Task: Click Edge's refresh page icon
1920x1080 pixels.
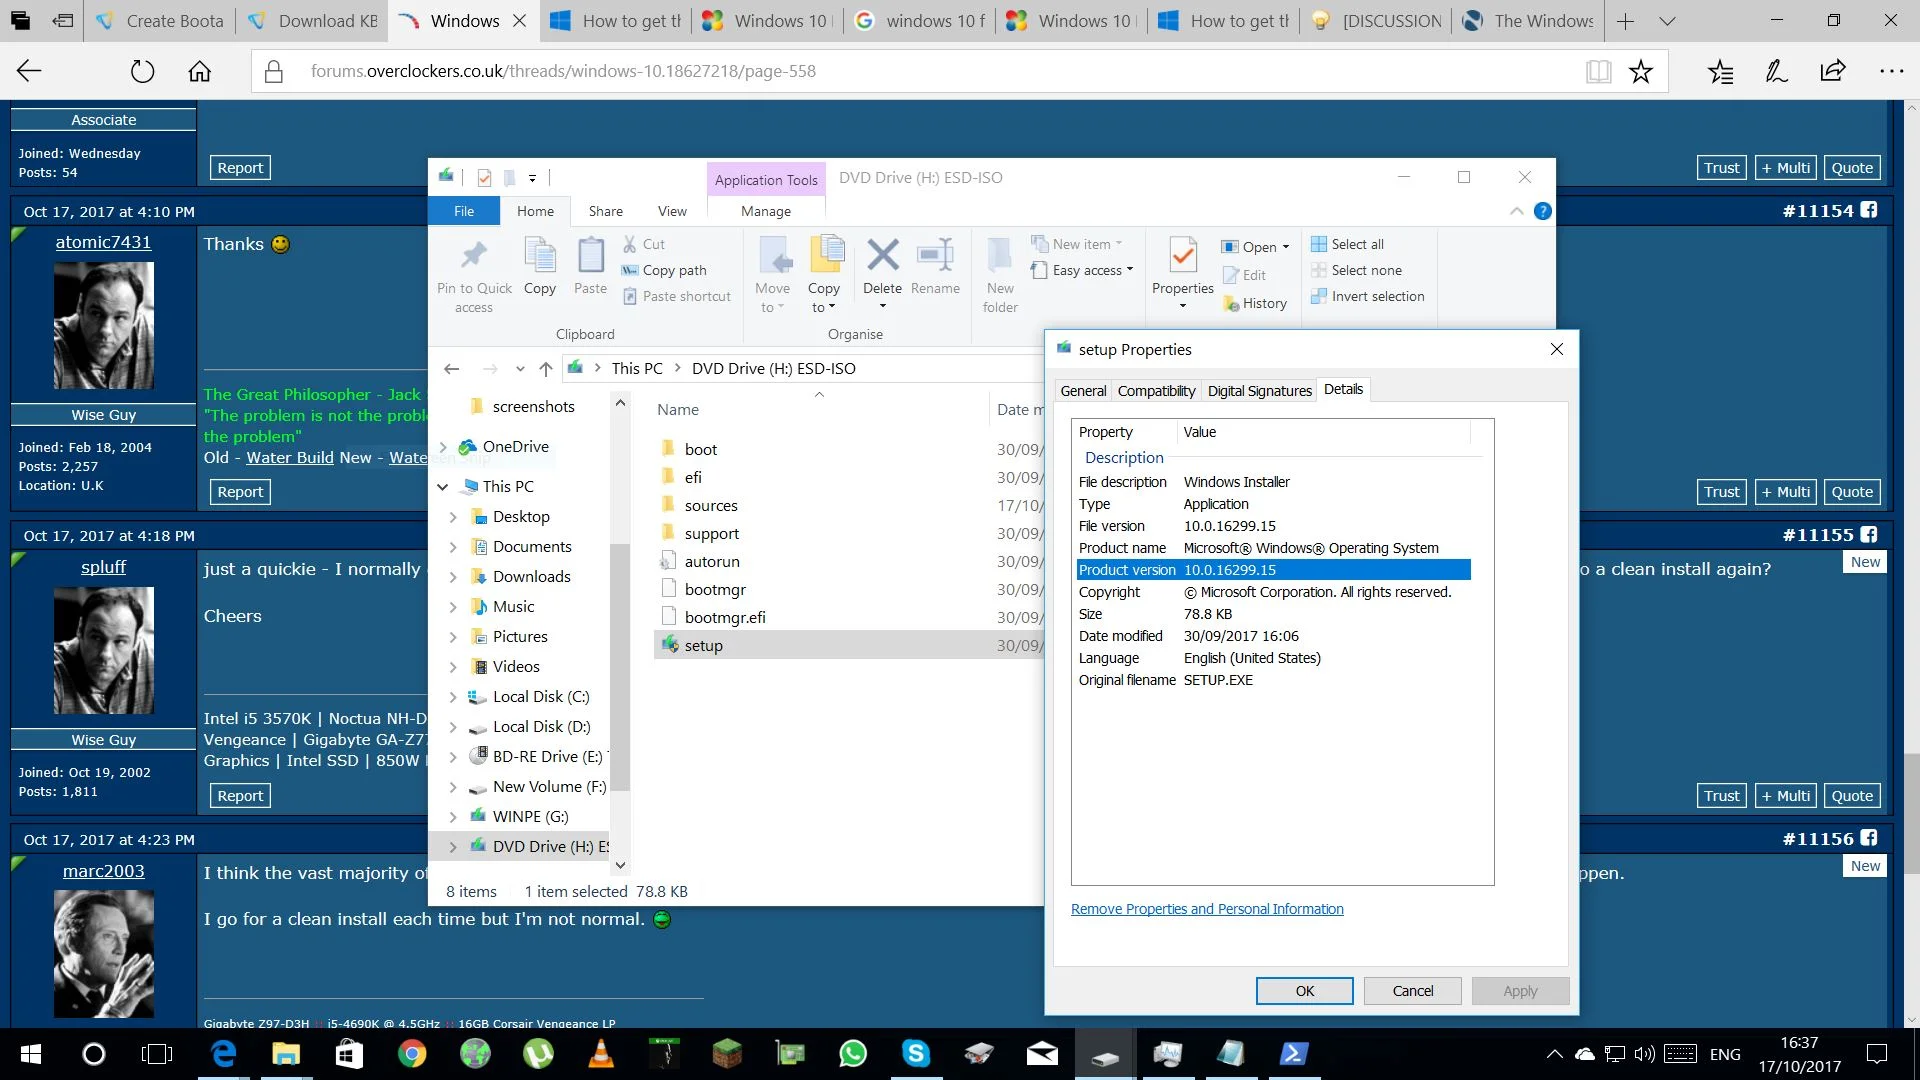Action: point(143,71)
